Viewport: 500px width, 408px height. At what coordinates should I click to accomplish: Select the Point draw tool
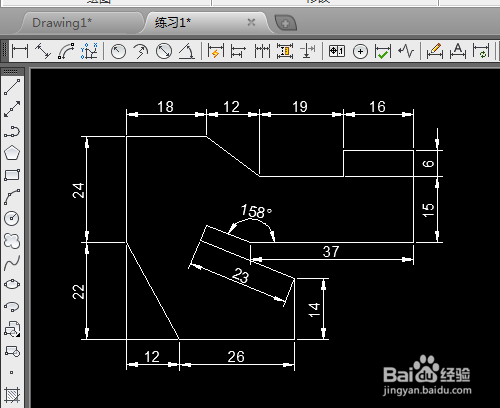tap(12, 372)
